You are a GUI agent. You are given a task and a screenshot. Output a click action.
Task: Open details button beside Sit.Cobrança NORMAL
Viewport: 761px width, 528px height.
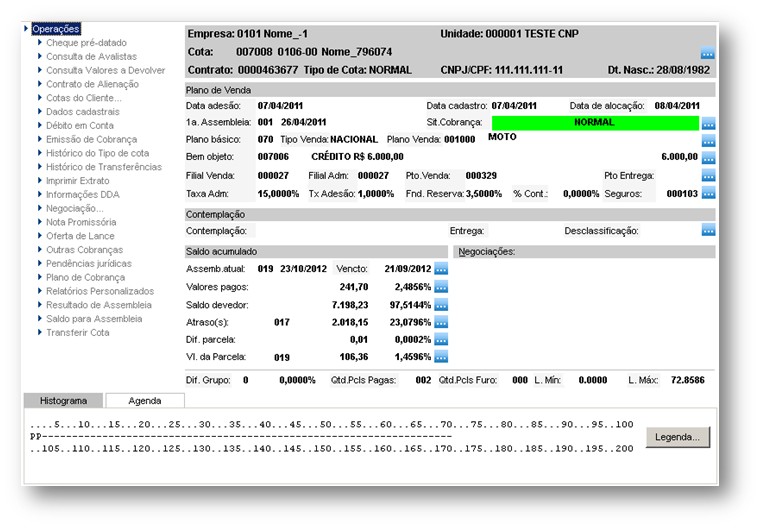(x=708, y=123)
